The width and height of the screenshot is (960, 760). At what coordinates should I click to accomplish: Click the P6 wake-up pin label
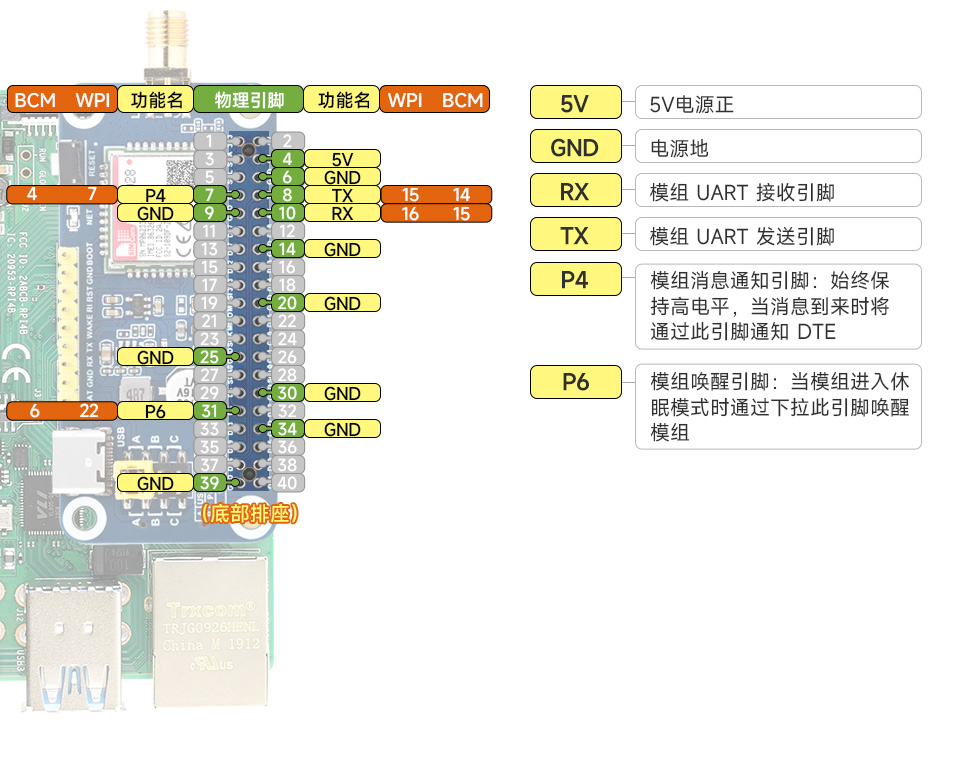tap(575, 382)
